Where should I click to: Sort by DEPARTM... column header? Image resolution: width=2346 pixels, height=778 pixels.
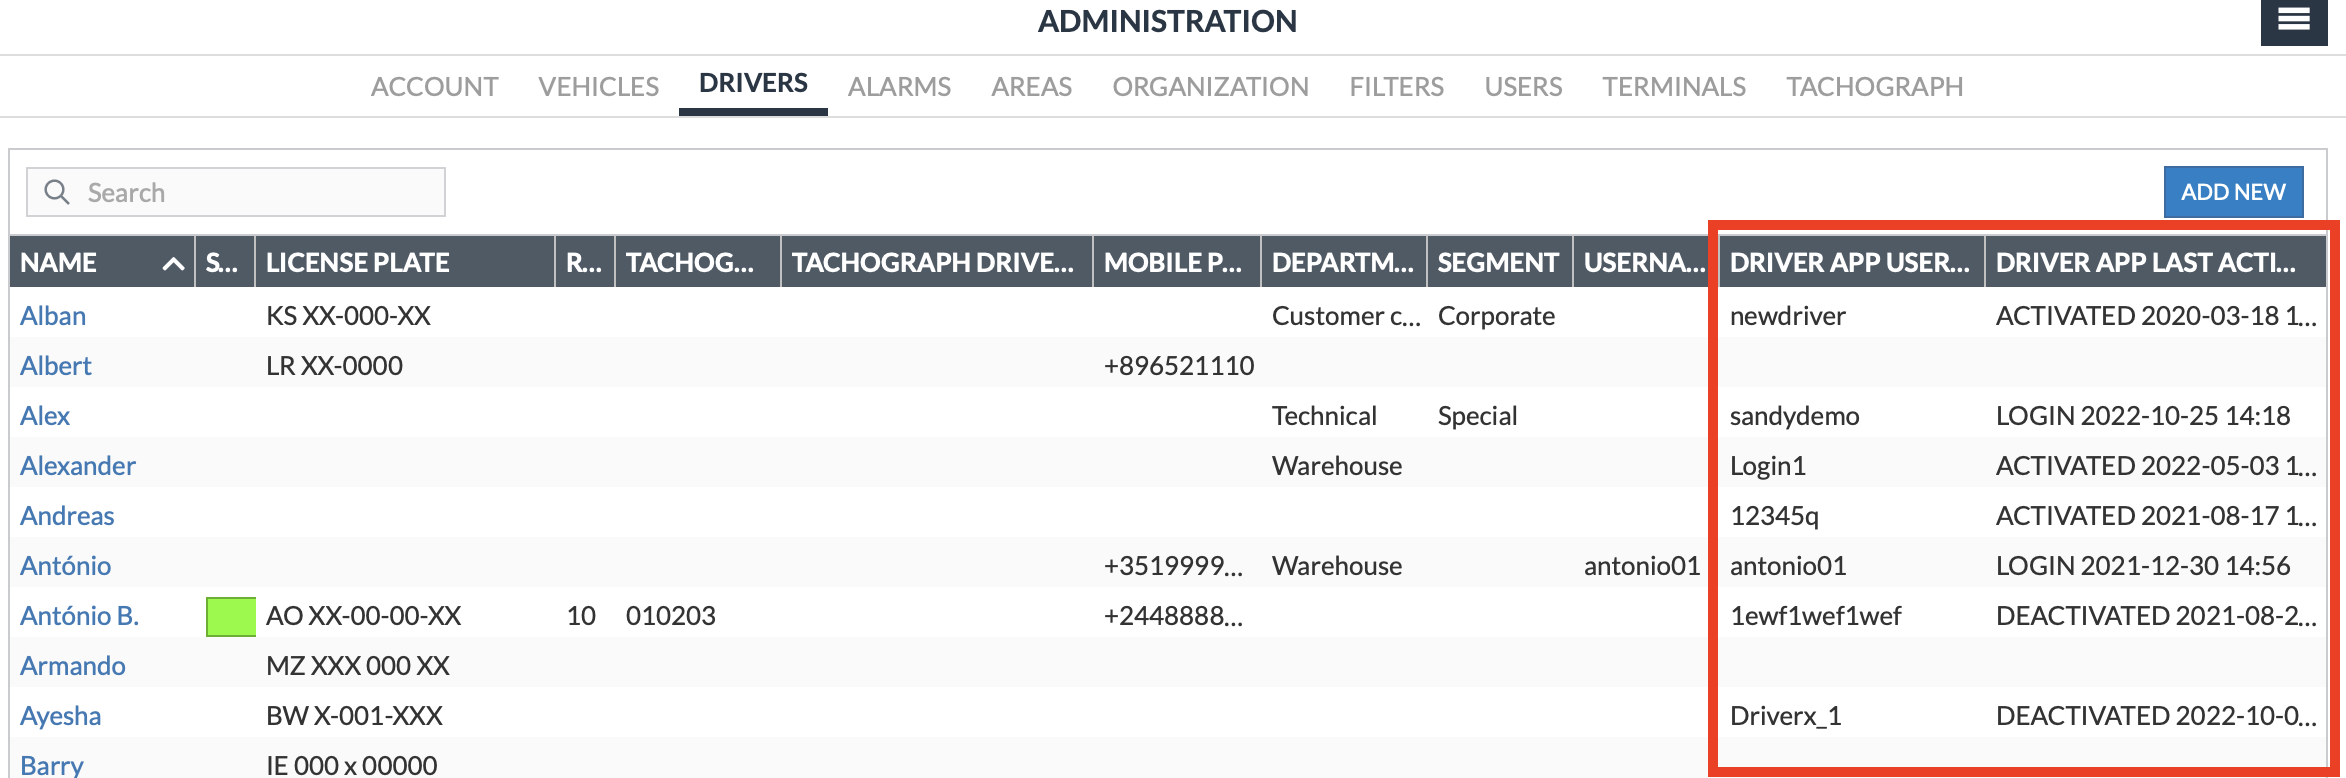tap(1344, 262)
